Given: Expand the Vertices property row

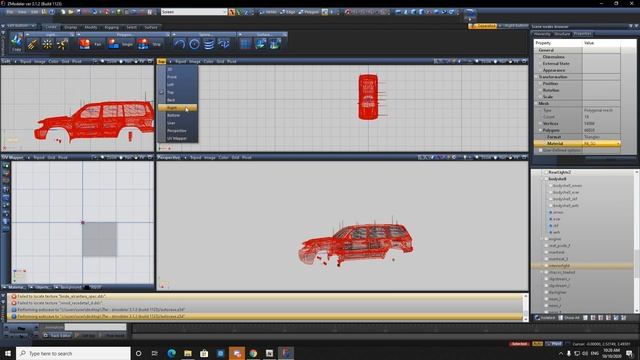Looking at the screenshot, I should (540, 123).
